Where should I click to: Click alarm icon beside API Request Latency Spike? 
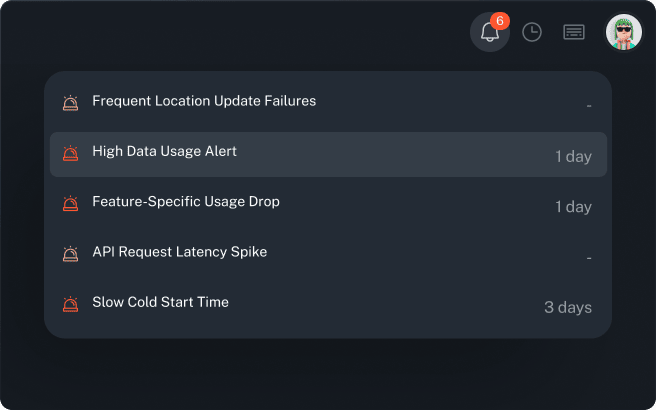coord(70,254)
